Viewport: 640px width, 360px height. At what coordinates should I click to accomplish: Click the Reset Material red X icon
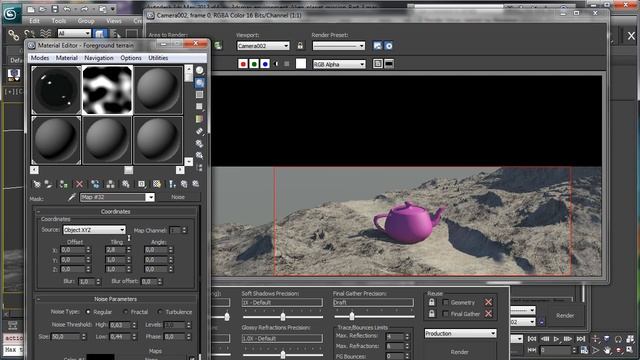coord(79,184)
